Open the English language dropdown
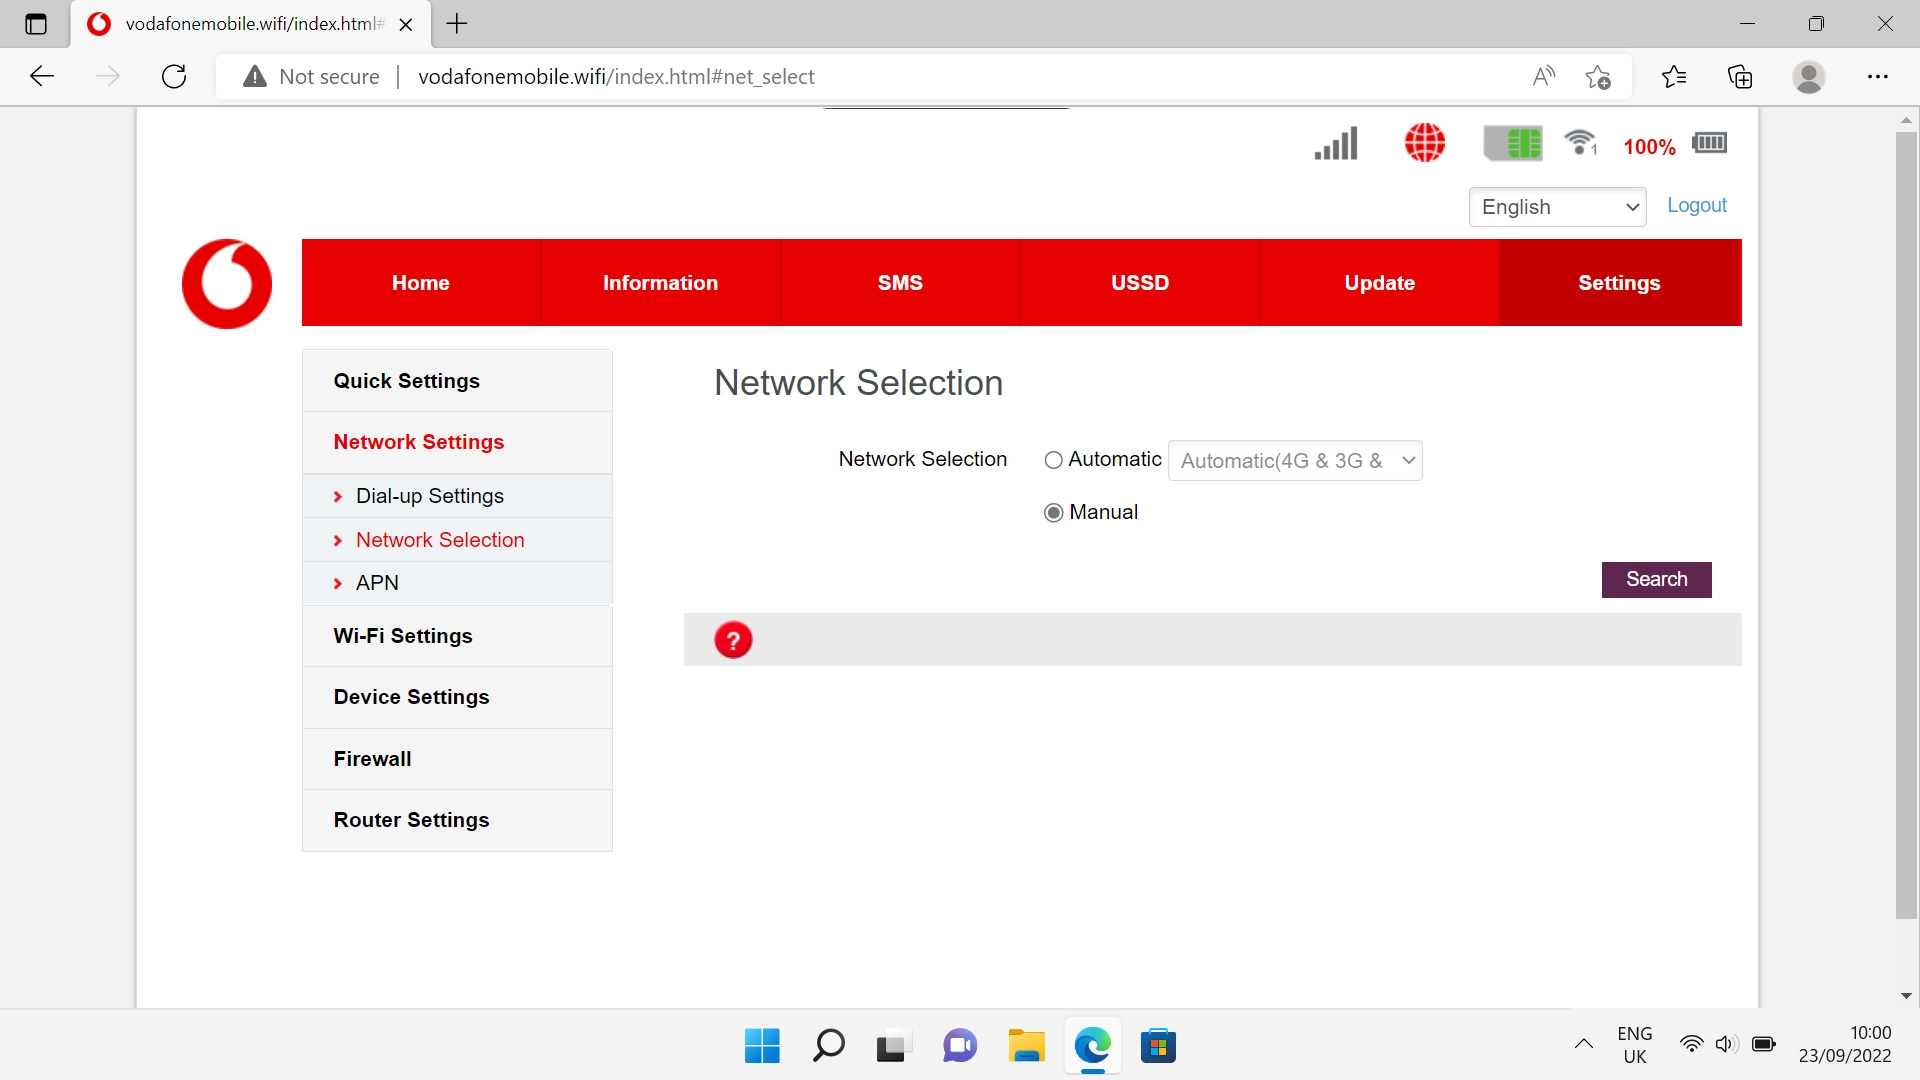This screenshot has width=1920, height=1080. (1557, 207)
